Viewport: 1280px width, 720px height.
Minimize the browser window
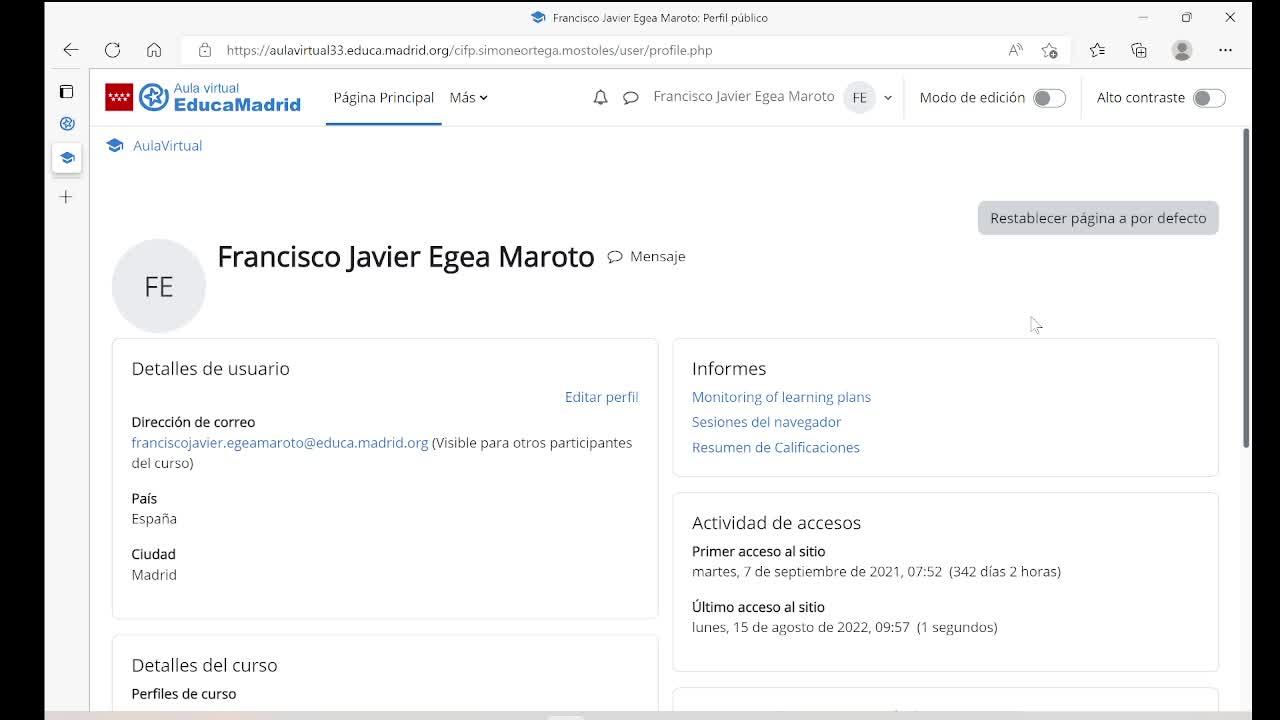coord(1143,17)
